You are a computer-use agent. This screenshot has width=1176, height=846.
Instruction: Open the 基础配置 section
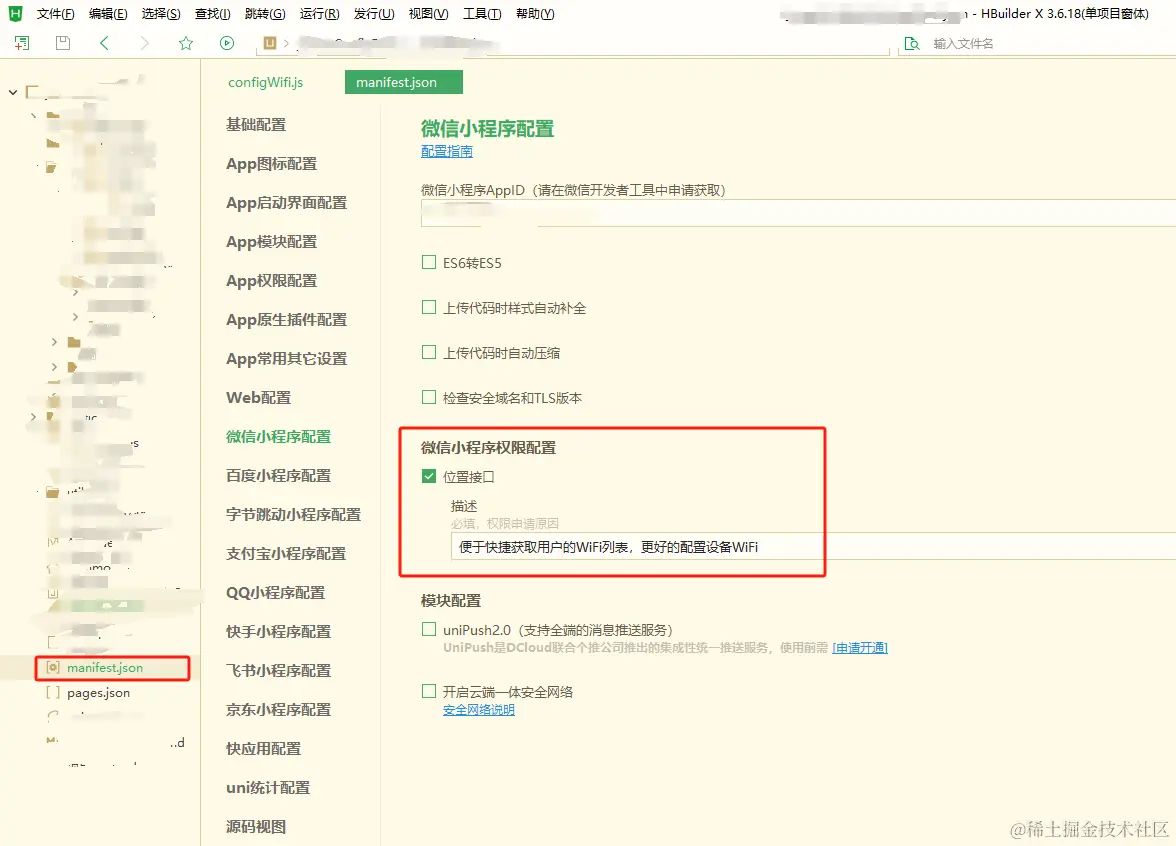256,124
